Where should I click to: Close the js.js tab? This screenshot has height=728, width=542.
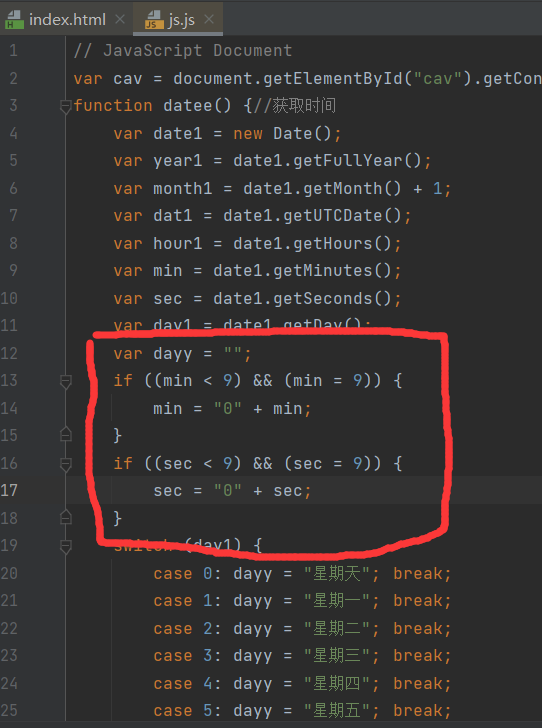(x=209, y=19)
